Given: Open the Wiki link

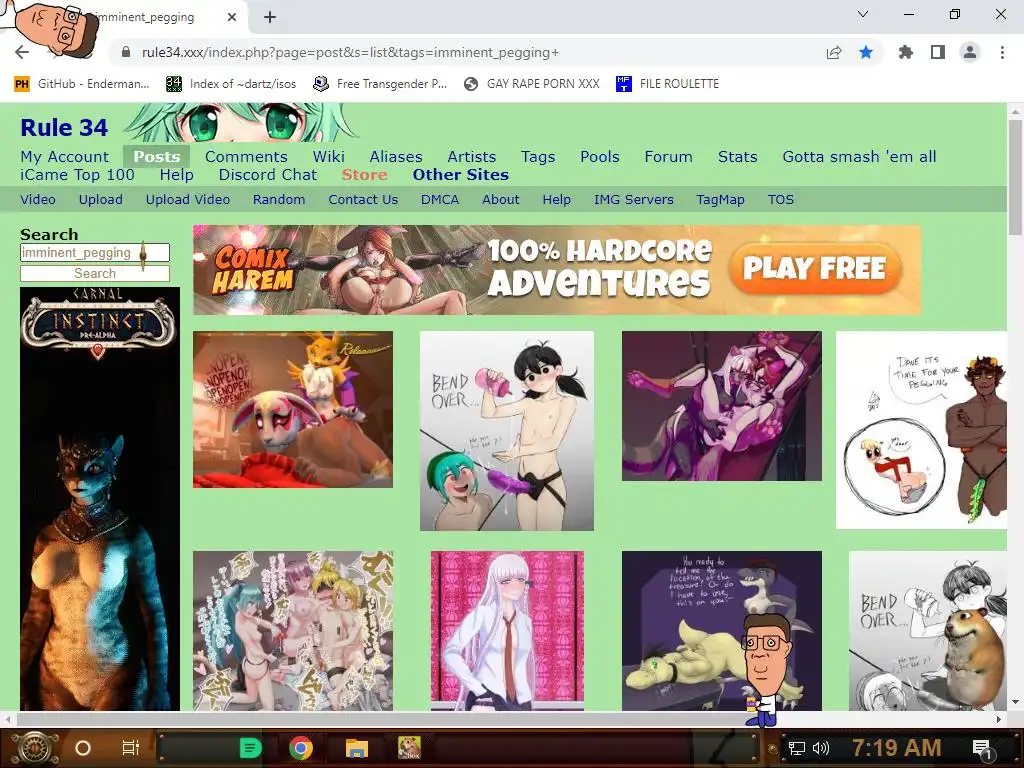Looking at the screenshot, I should (x=328, y=157).
